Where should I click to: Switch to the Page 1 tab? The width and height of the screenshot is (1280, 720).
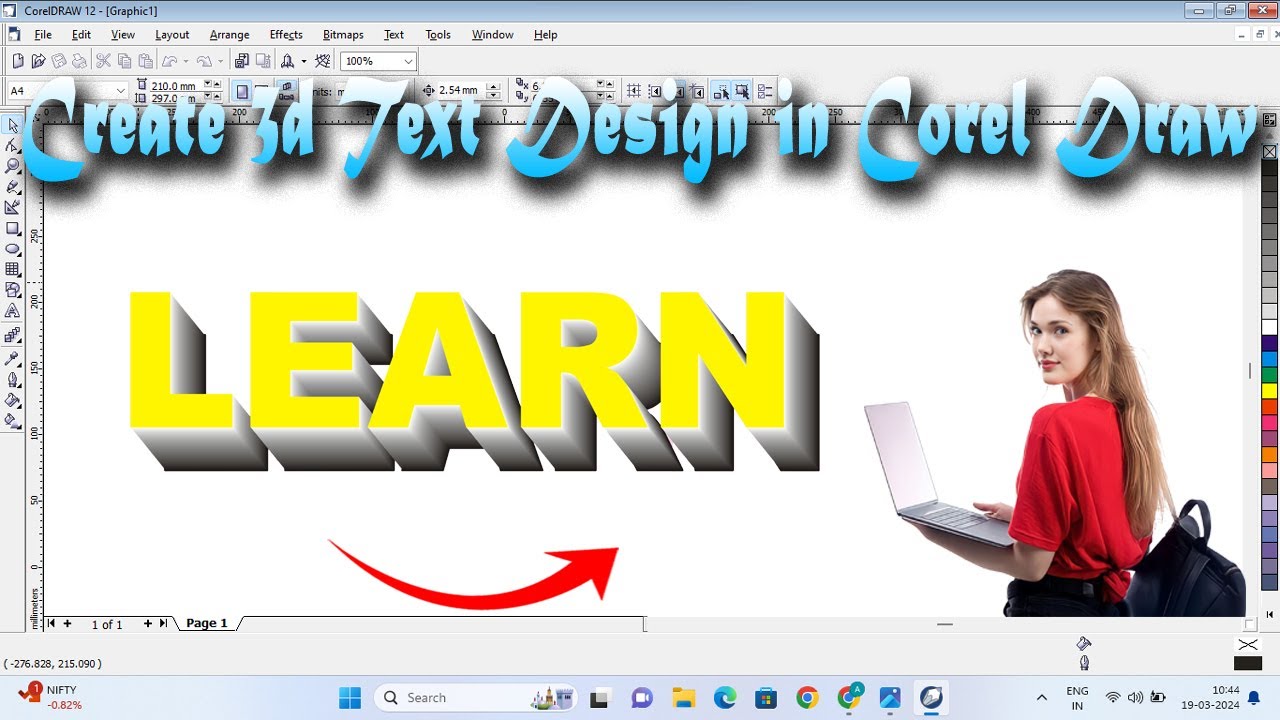click(x=207, y=623)
